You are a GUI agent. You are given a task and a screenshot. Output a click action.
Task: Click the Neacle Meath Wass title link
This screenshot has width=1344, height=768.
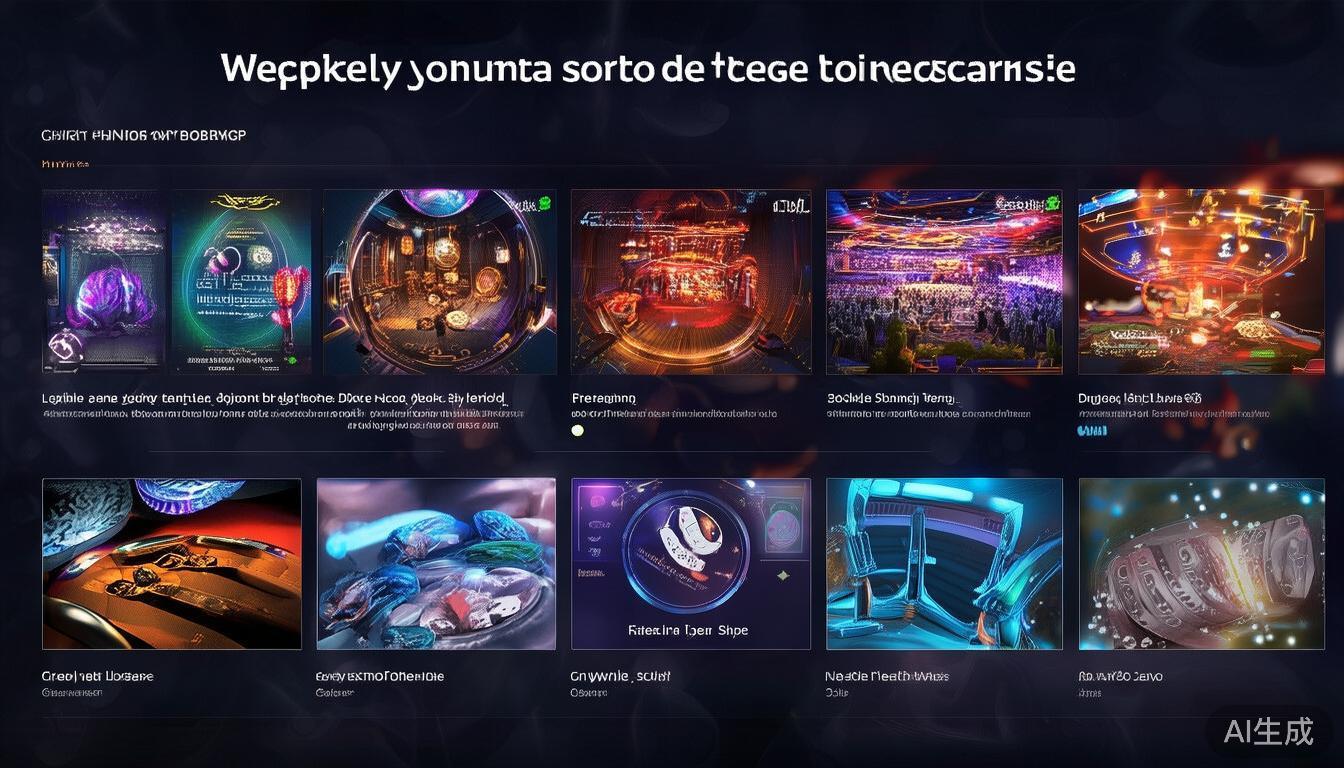tap(887, 676)
